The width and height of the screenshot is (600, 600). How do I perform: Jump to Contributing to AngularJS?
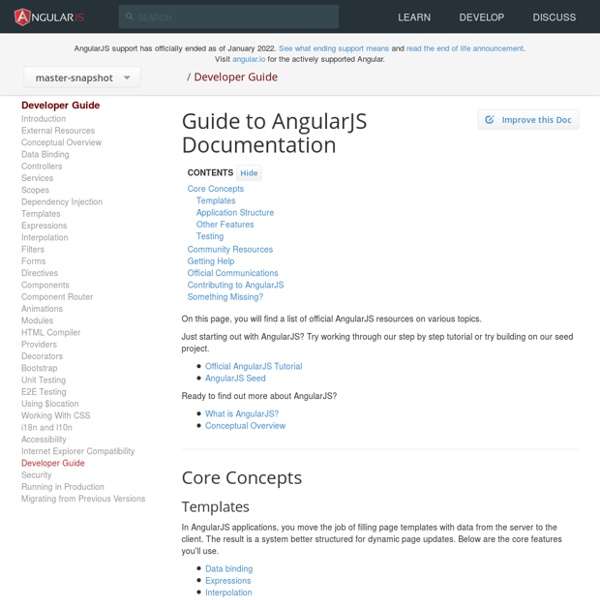[236, 285]
